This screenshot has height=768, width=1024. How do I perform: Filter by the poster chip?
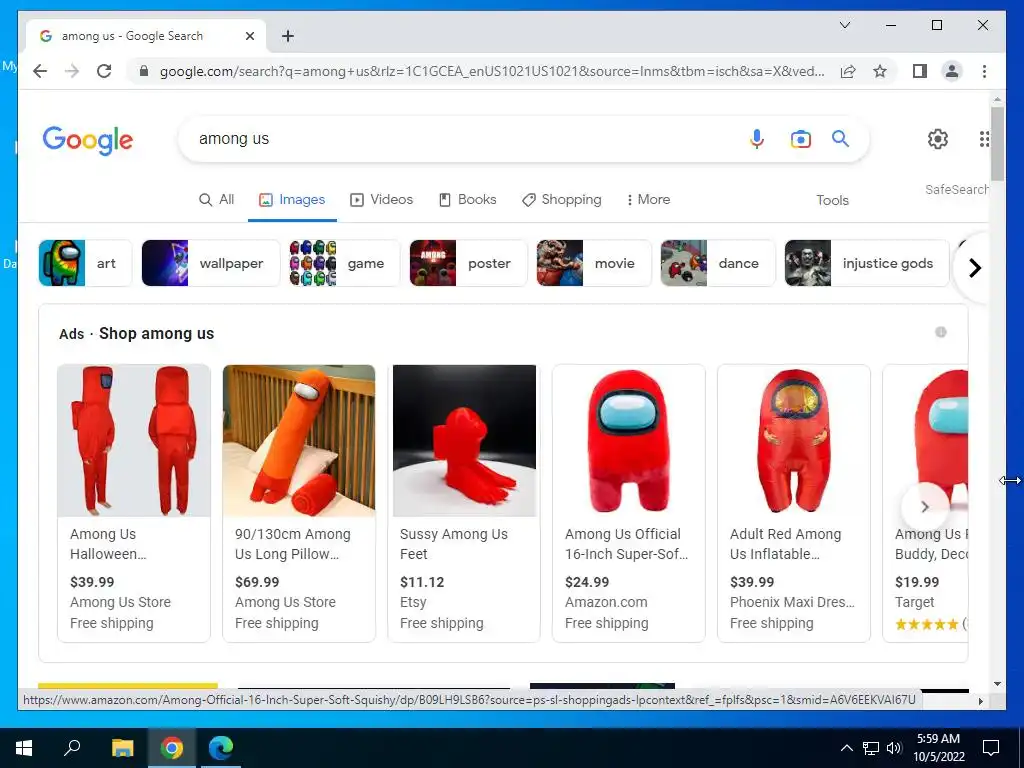coord(468,263)
